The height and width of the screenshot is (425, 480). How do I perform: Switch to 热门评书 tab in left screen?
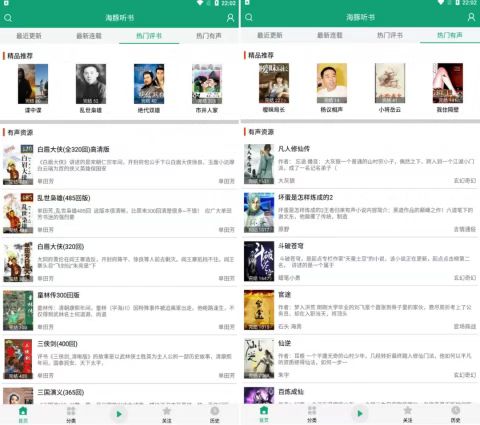(149, 36)
